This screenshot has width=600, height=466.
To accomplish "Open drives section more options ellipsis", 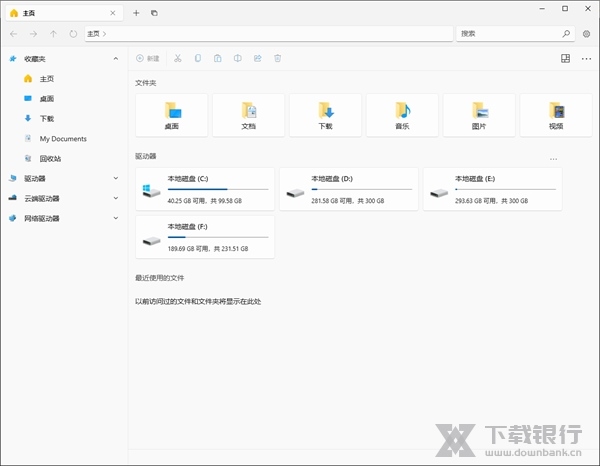I will pos(553,159).
